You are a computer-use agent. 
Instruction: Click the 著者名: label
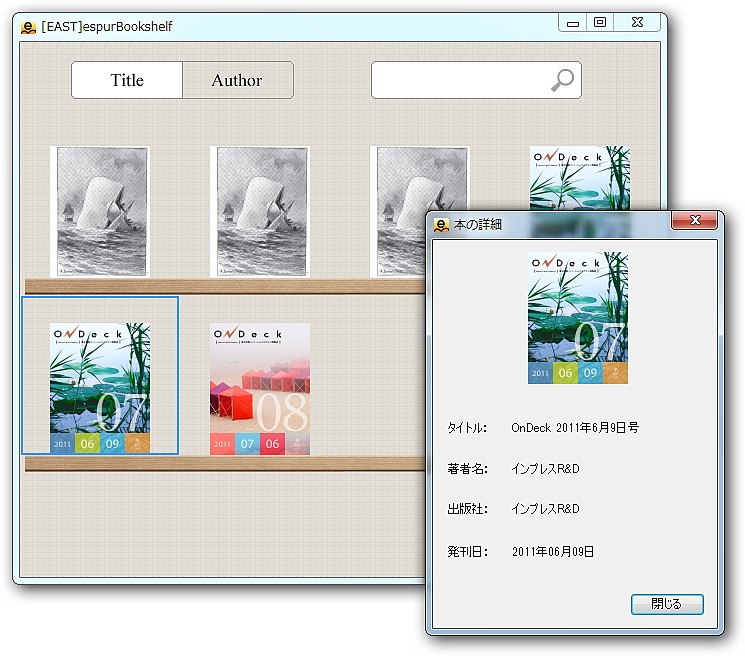click(467, 469)
